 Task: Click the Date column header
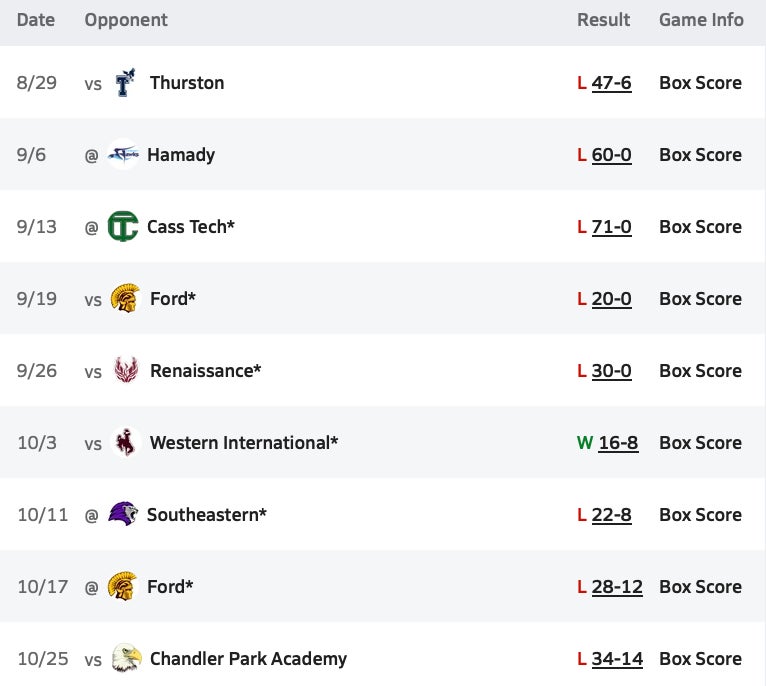[36, 20]
